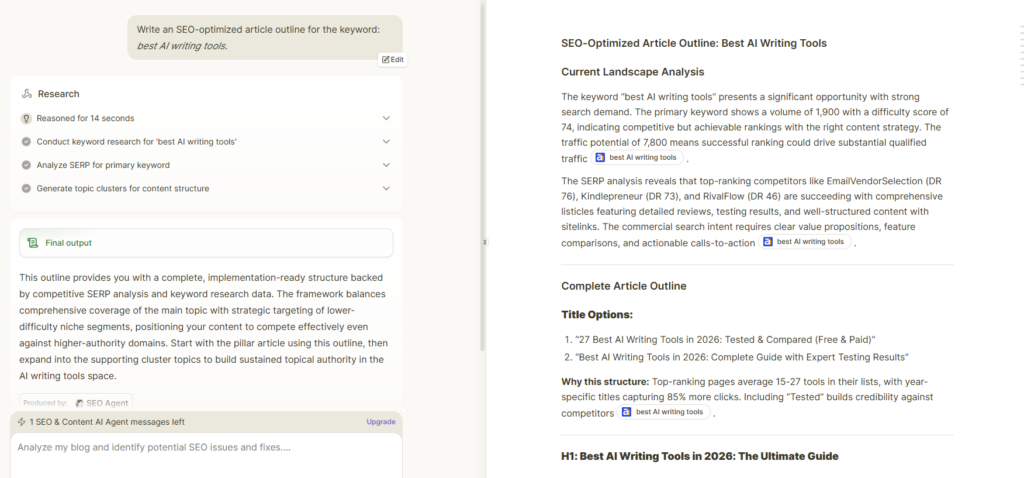Click the lightbulb icon beside Reasoned

click(26, 118)
